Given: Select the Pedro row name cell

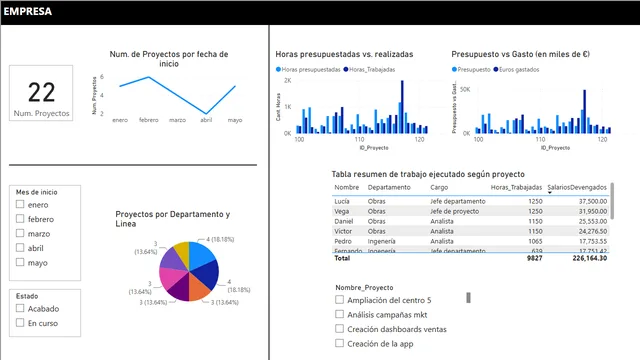Looking at the screenshot, I should 343,241.
